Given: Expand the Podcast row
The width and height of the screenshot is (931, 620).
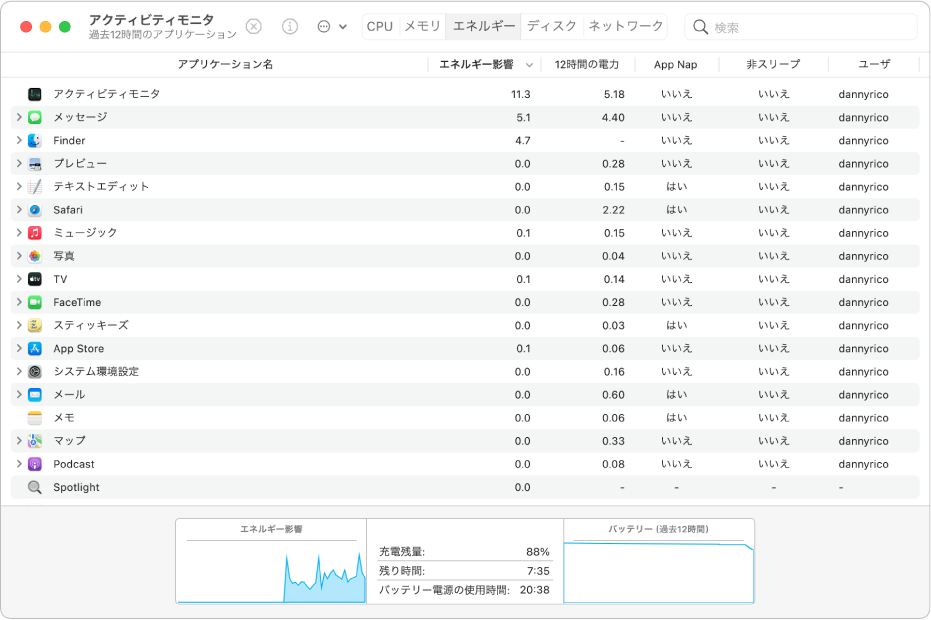Looking at the screenshot, I should pos(19,464).
